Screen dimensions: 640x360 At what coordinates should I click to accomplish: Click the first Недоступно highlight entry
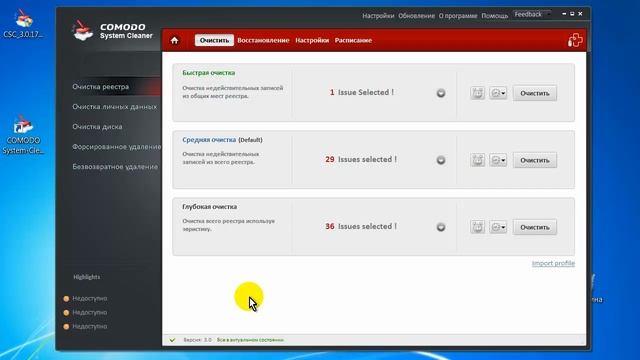[x=86, y=298]
